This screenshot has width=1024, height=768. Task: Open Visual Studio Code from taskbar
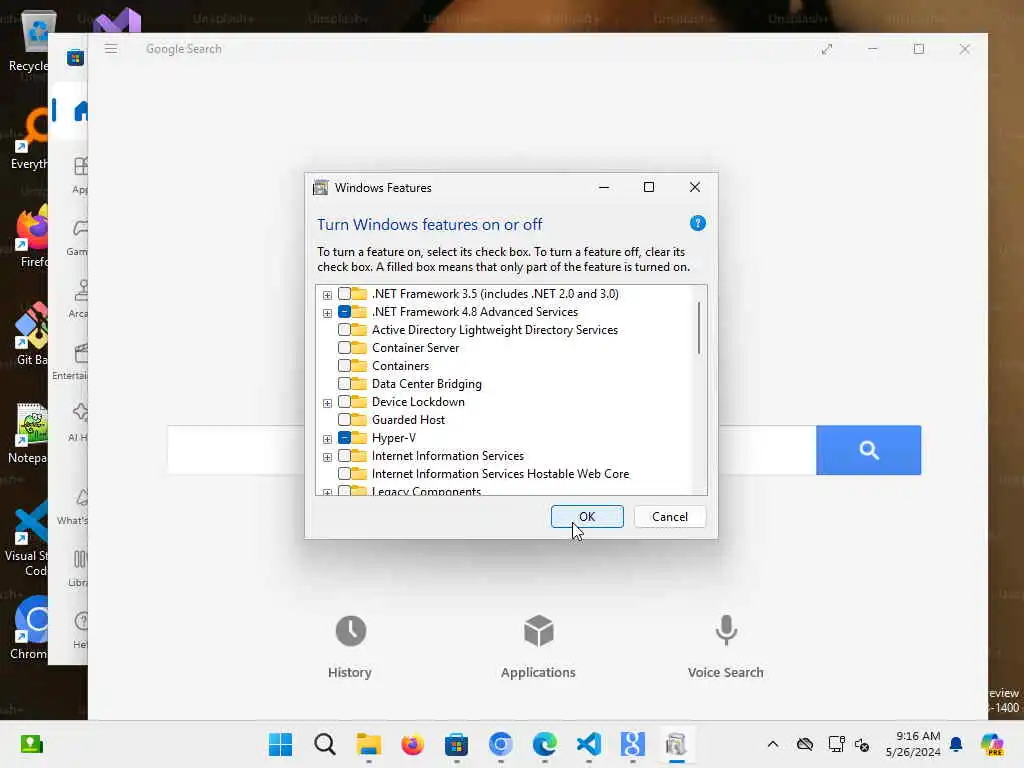tap(588, 744)
